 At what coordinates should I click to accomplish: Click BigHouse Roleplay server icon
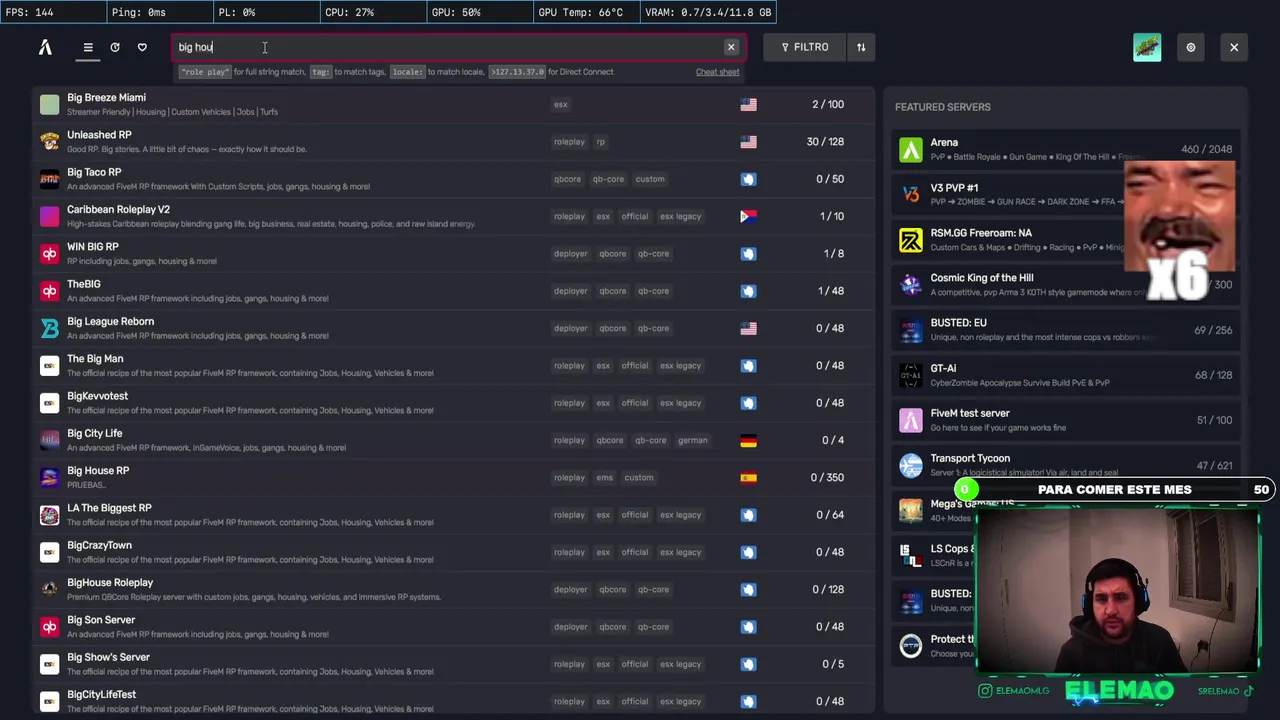49,589
